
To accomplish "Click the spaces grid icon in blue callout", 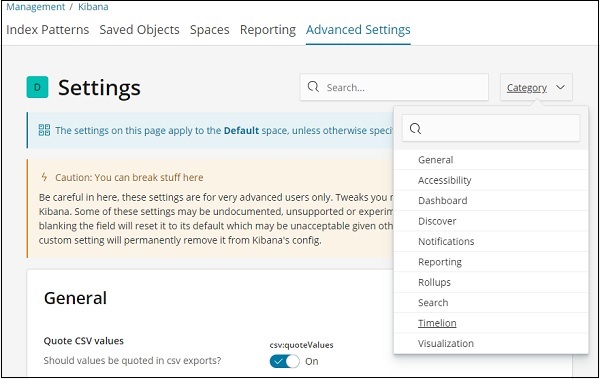I will [x=44, y=130].
